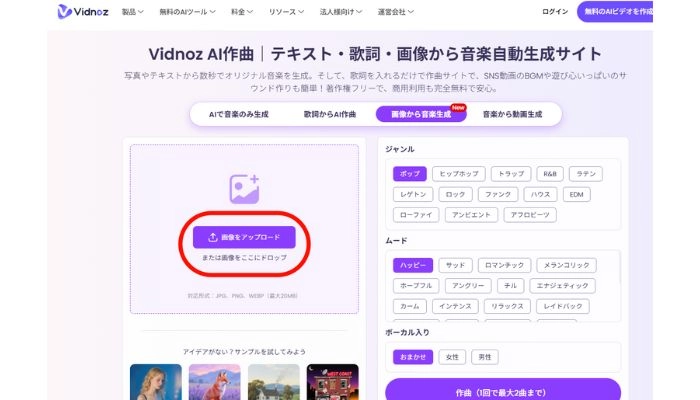Open the 製品 dropdown menu
Viewport: 700px width, 400px height.
tap(133, 12)
